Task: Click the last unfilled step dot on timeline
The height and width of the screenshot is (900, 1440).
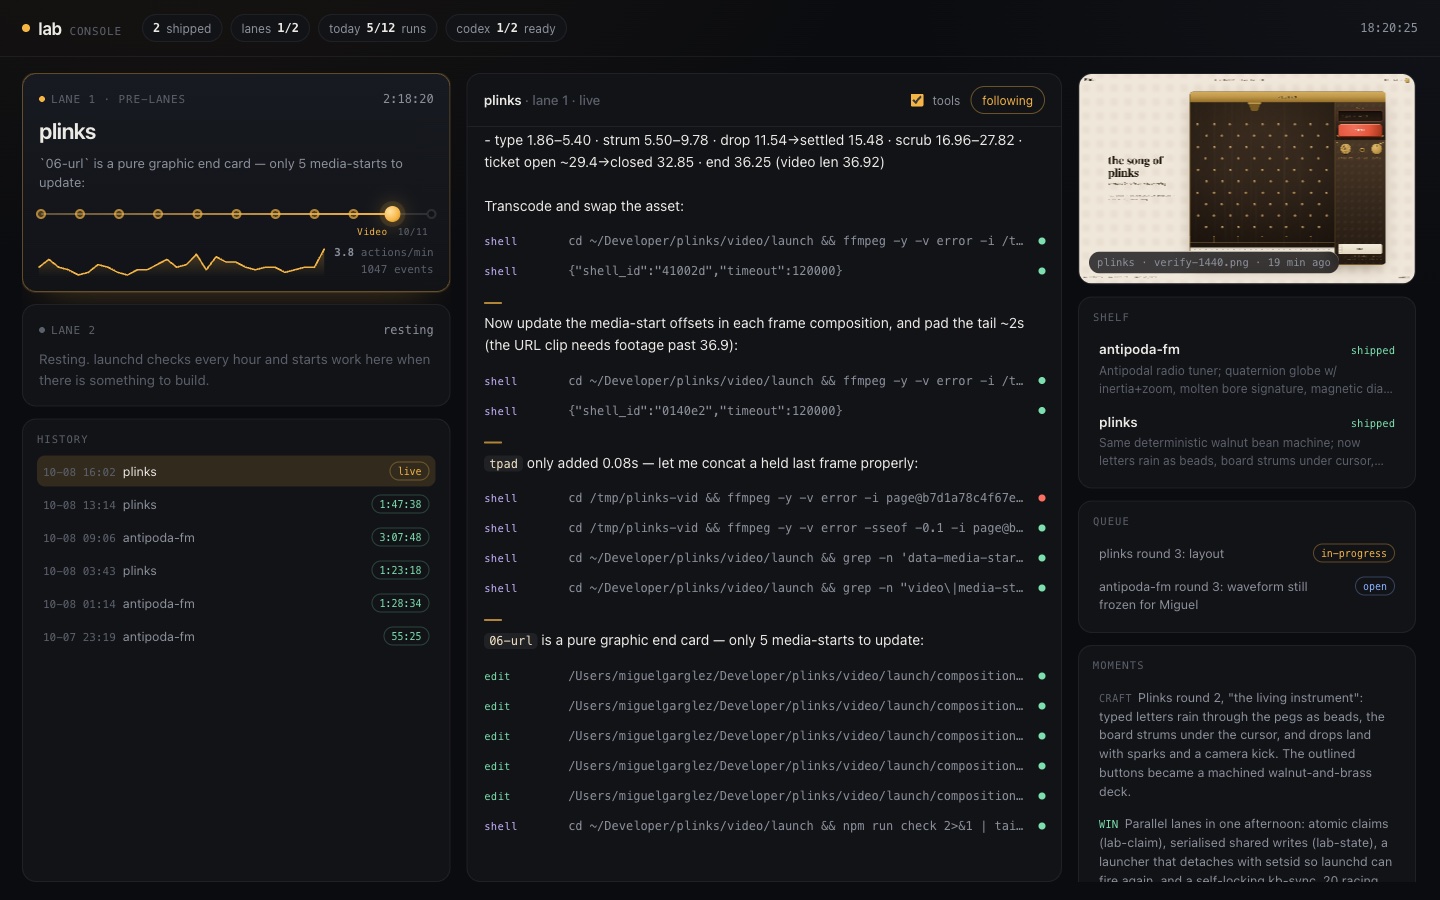Action: (431, 214)
